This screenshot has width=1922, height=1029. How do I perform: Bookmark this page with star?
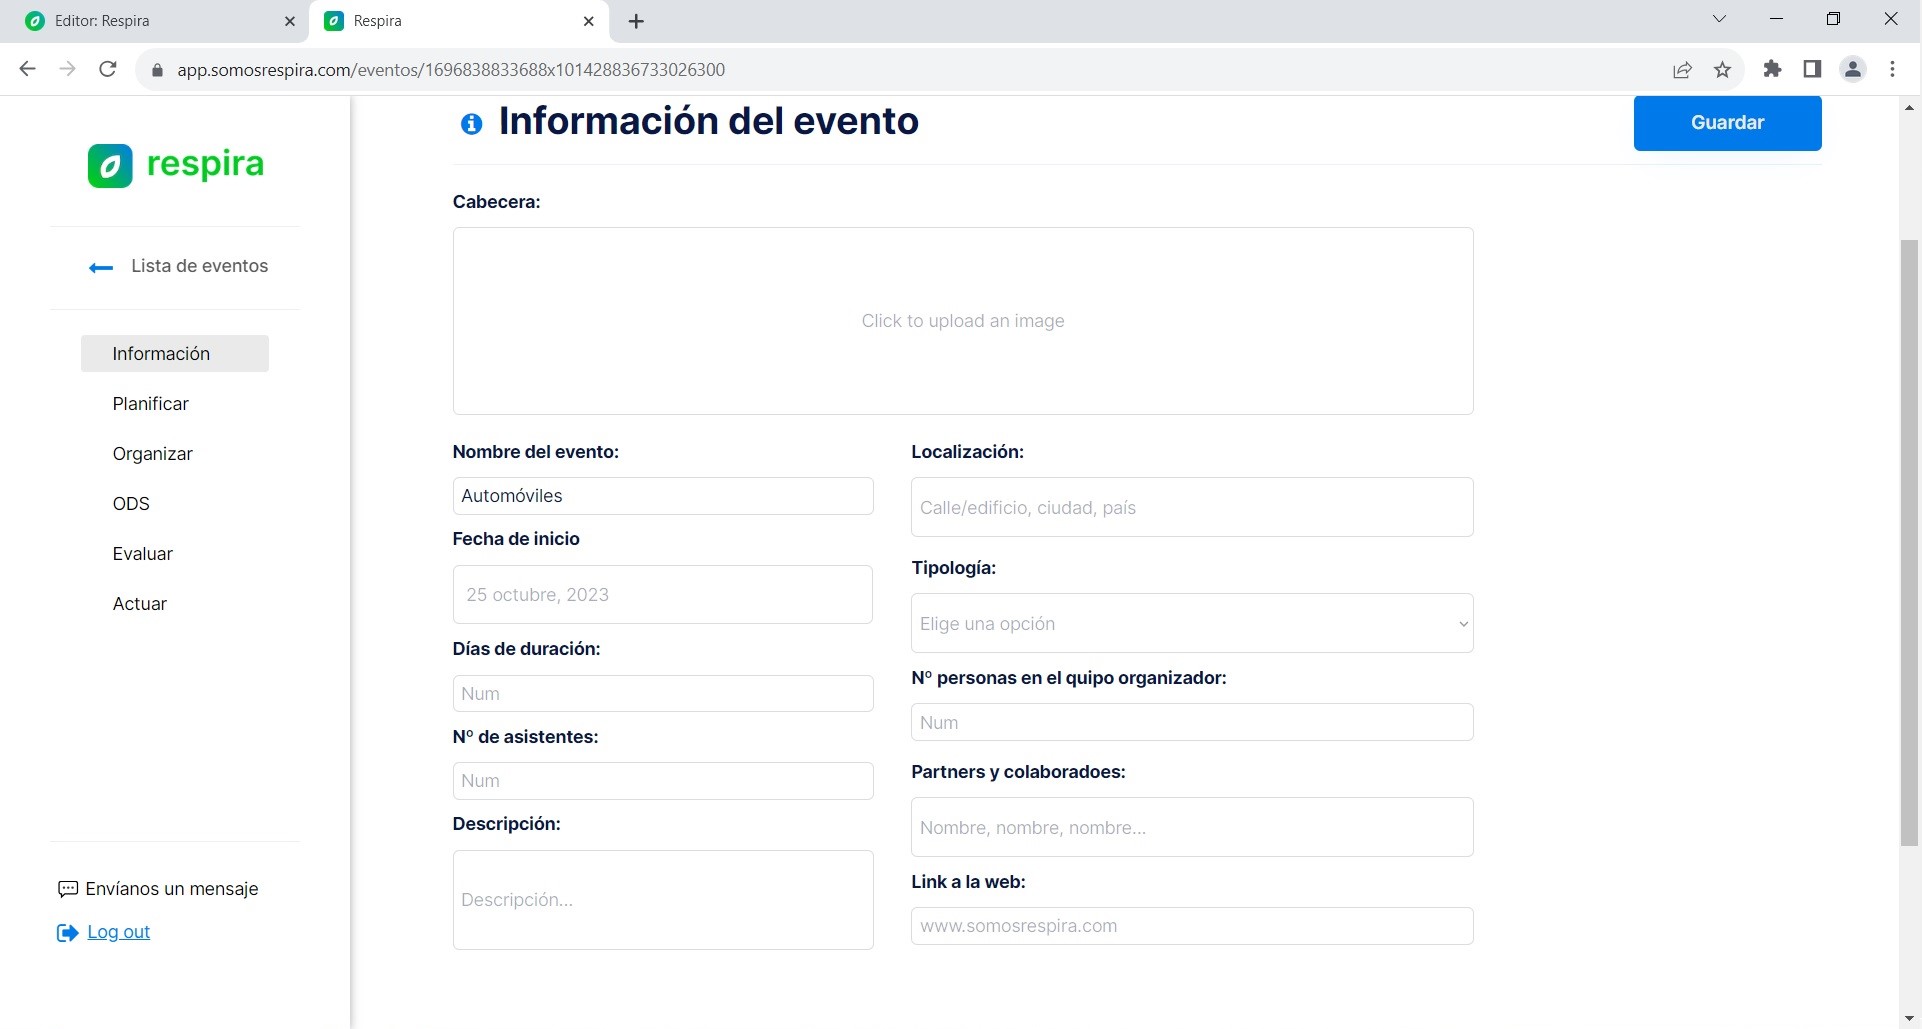coord(1722,70)
